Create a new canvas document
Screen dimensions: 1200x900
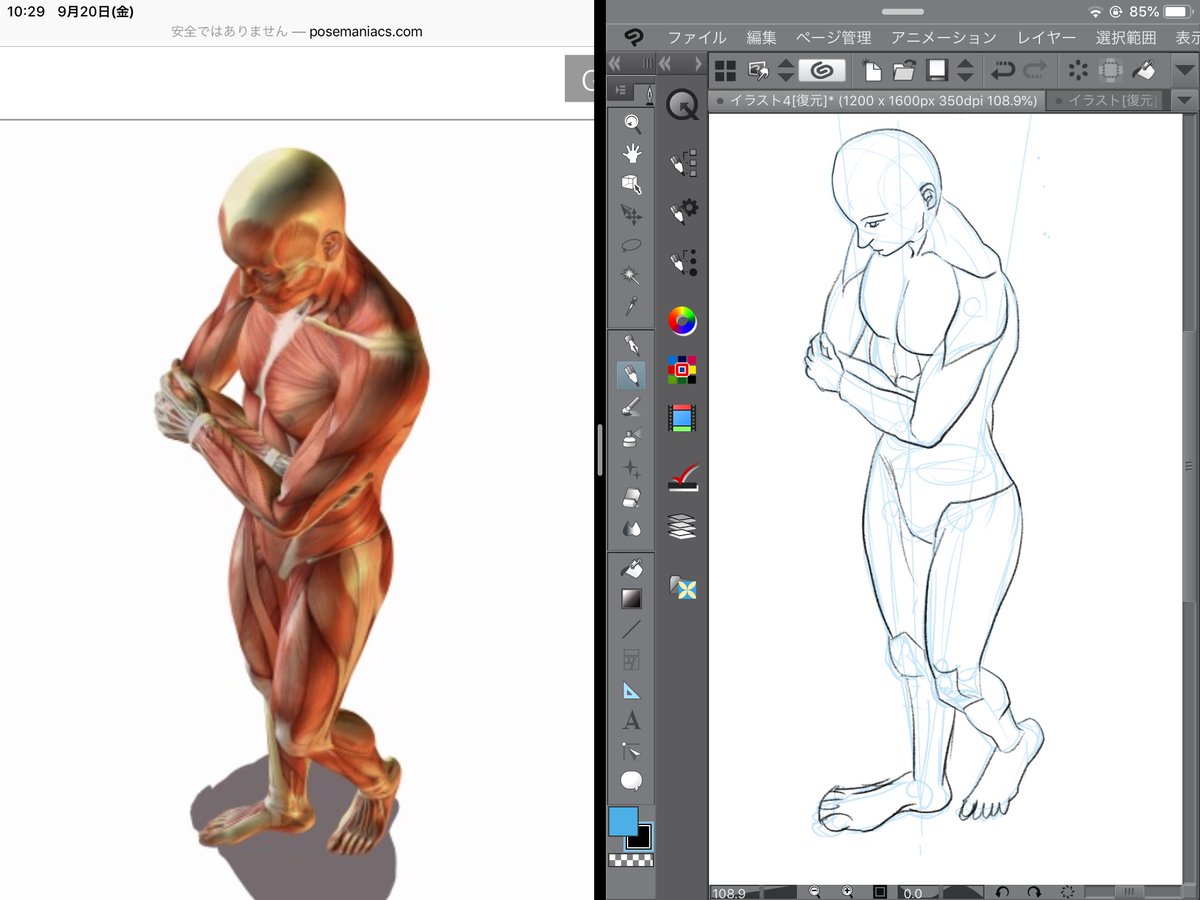tap(872, 71)
